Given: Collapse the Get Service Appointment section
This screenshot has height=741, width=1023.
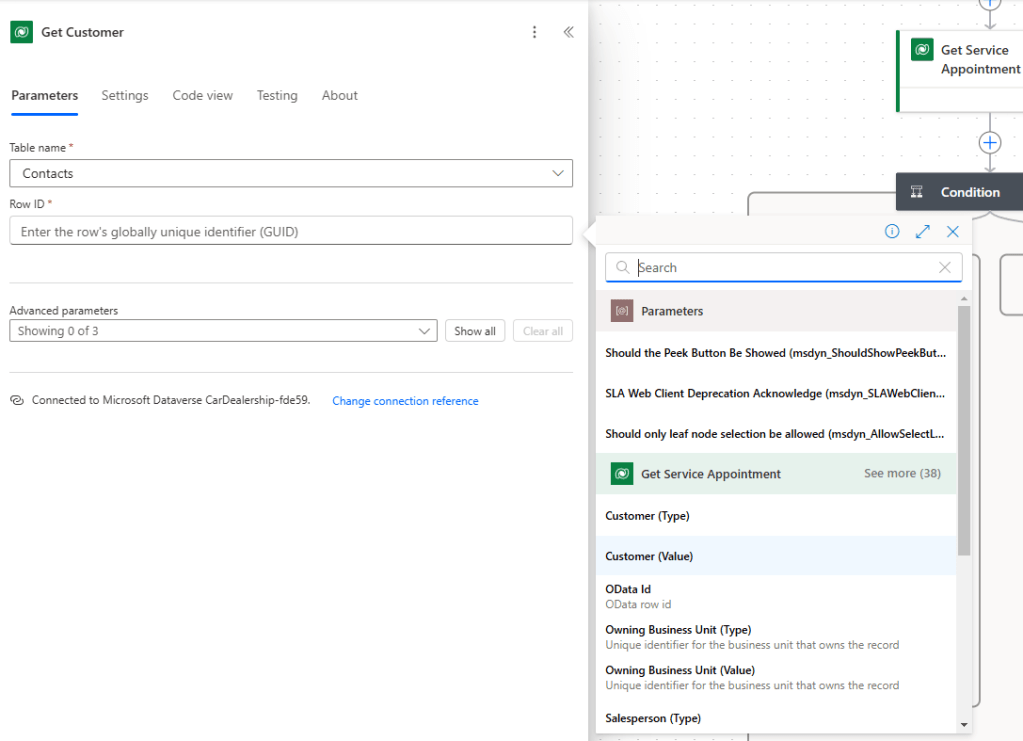Looking at the screenshot, I should [x=710, y=474].
